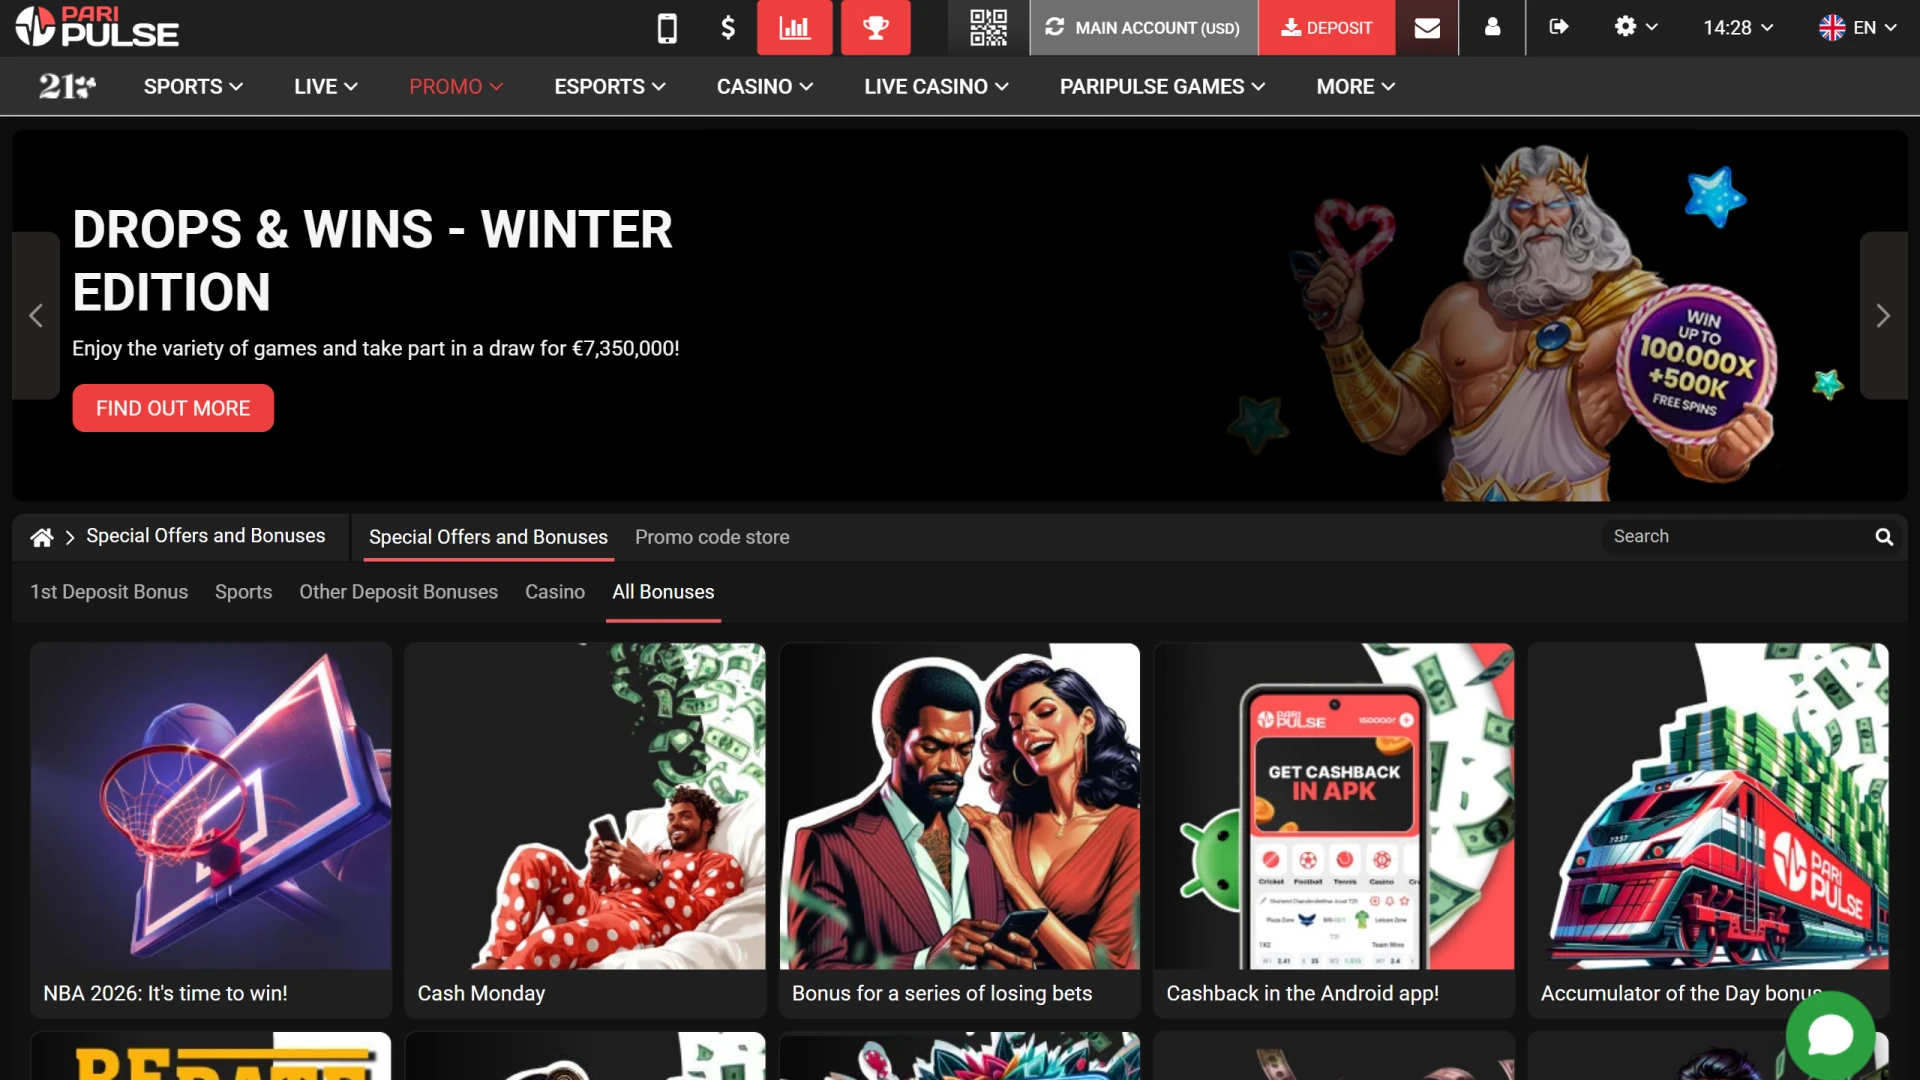
Task: Click the red trophy icon
Action: [x=875, y=28]
